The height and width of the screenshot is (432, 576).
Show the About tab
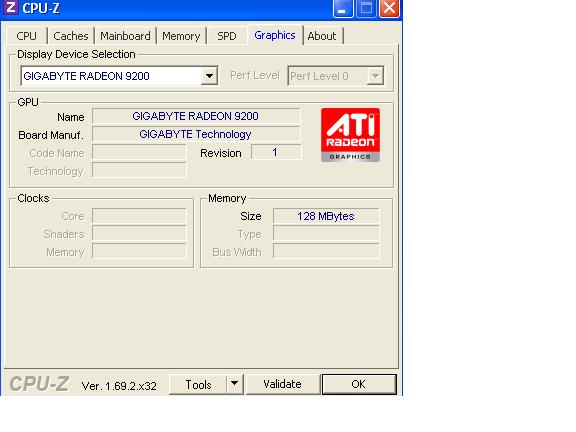pyautogui.click(x=322, y=36)
